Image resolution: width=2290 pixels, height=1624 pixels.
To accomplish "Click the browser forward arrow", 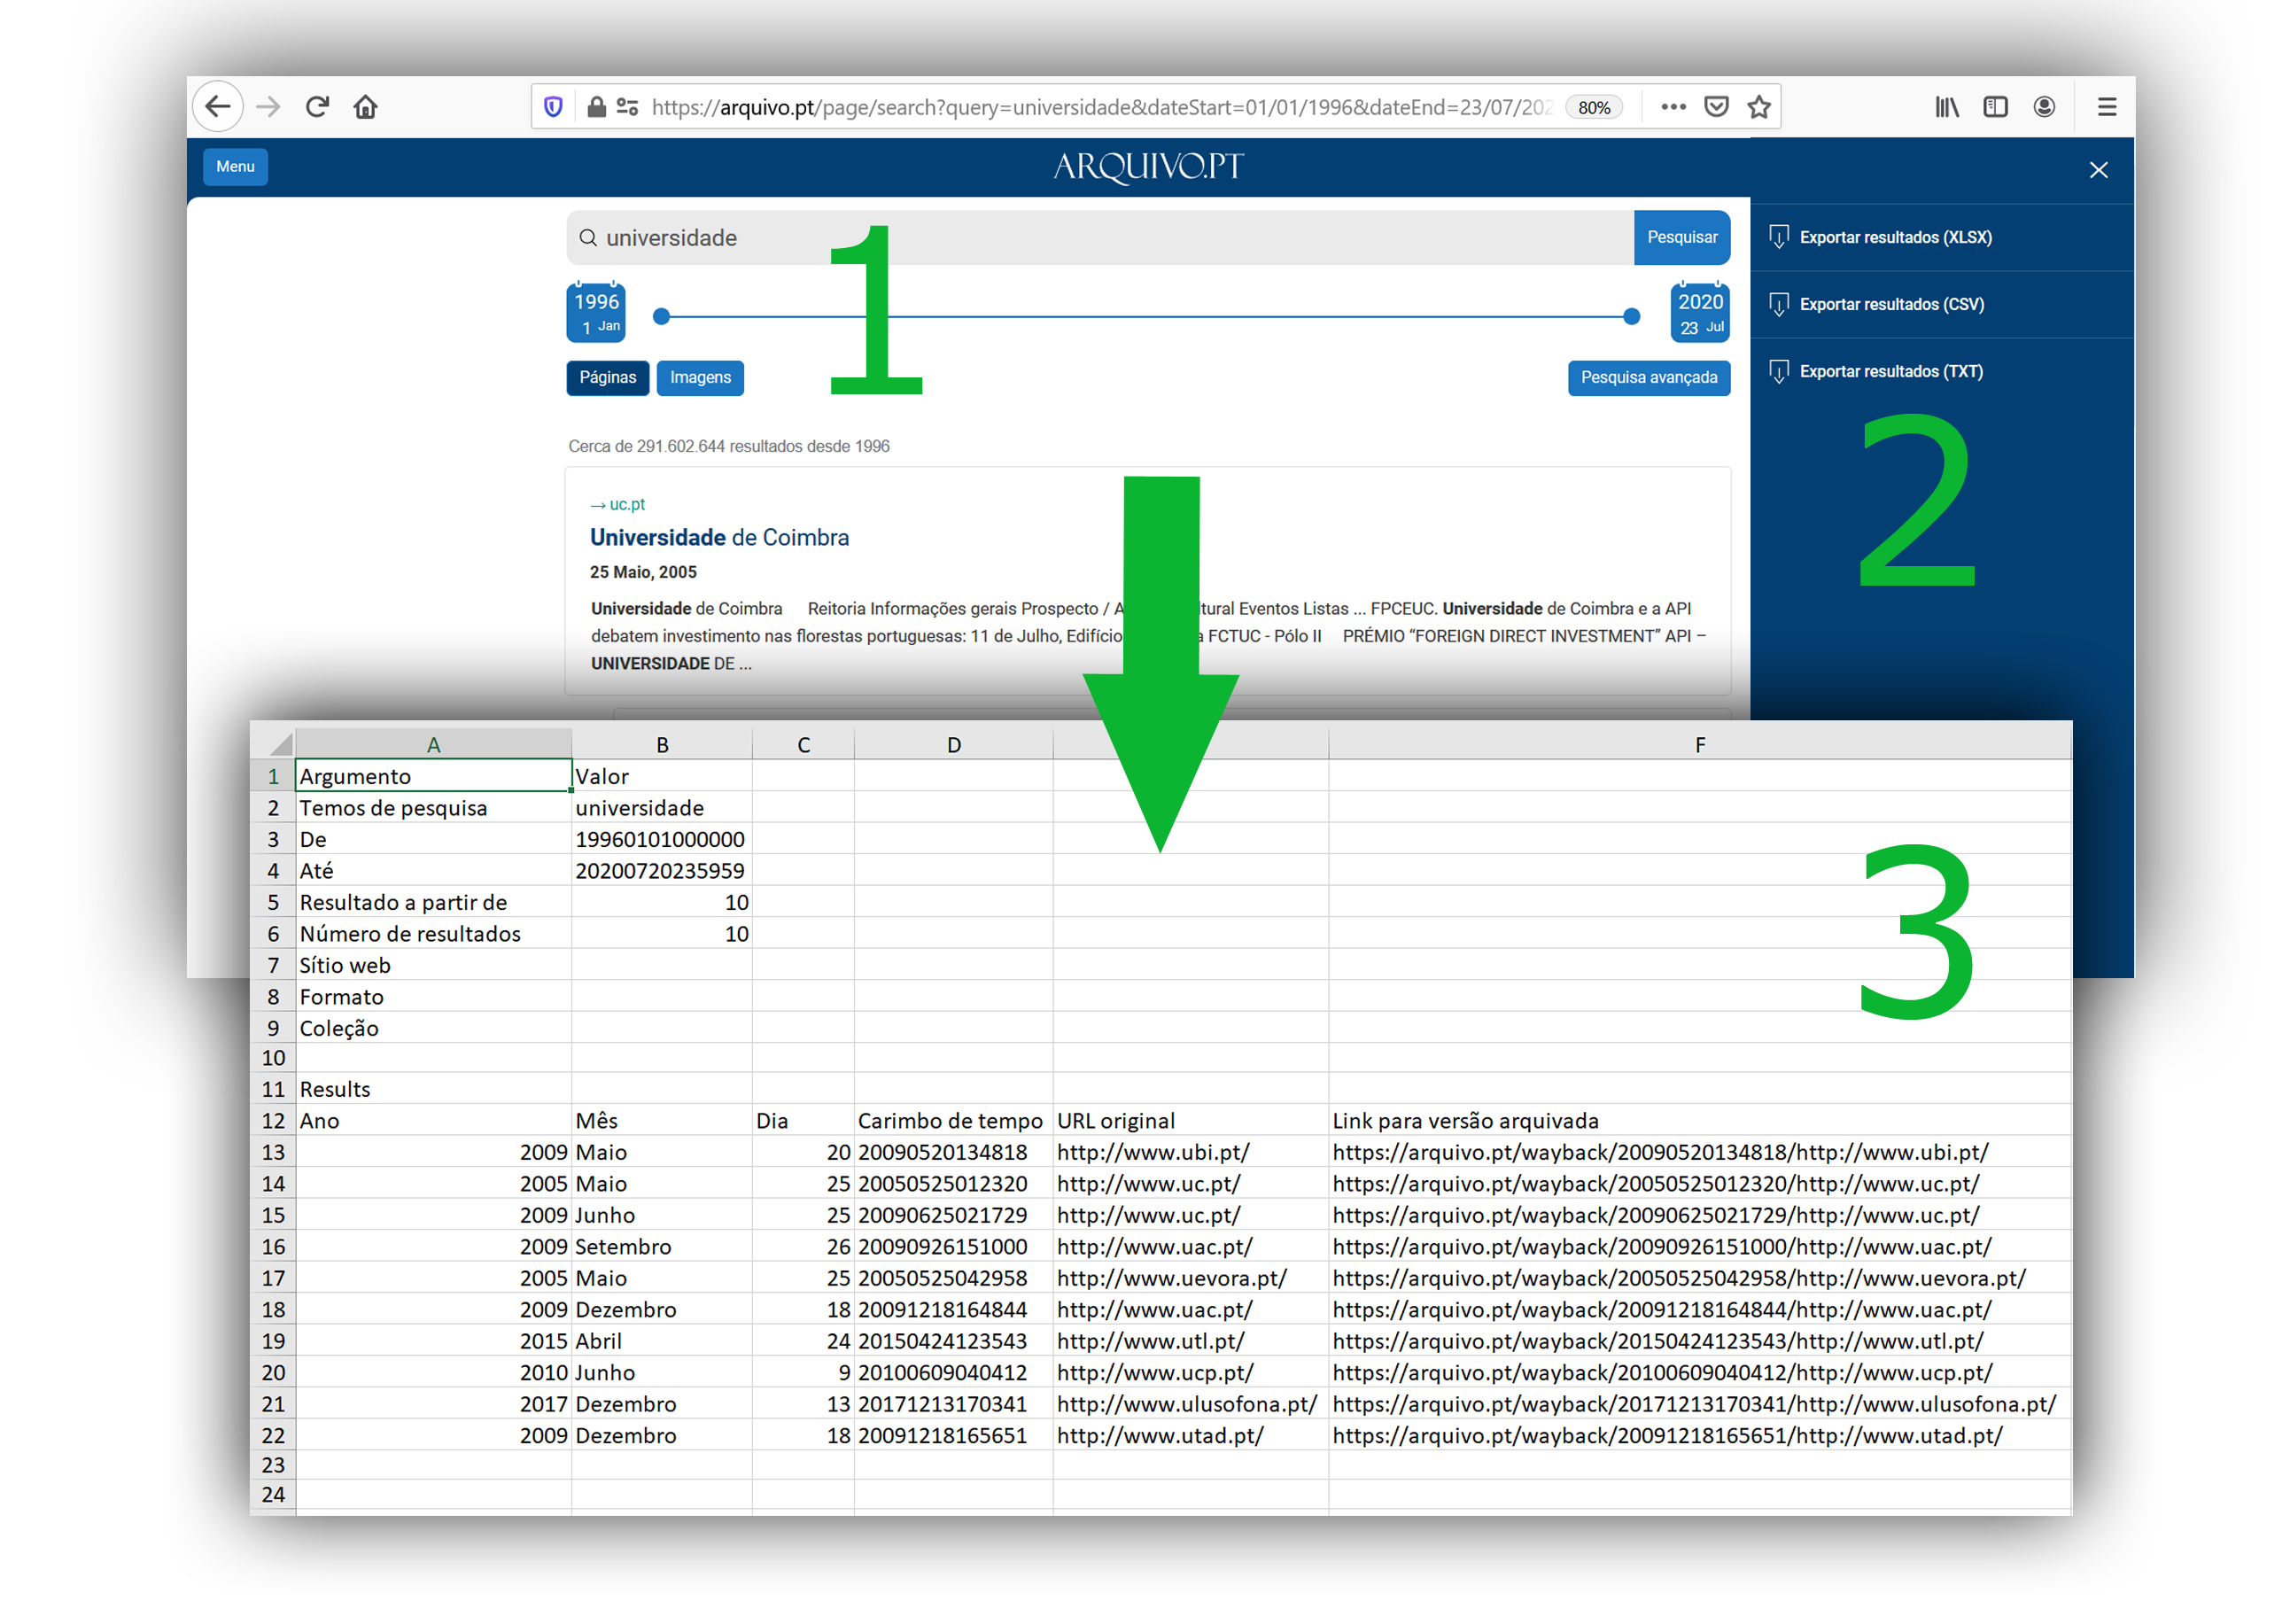I will pos(268,106).
